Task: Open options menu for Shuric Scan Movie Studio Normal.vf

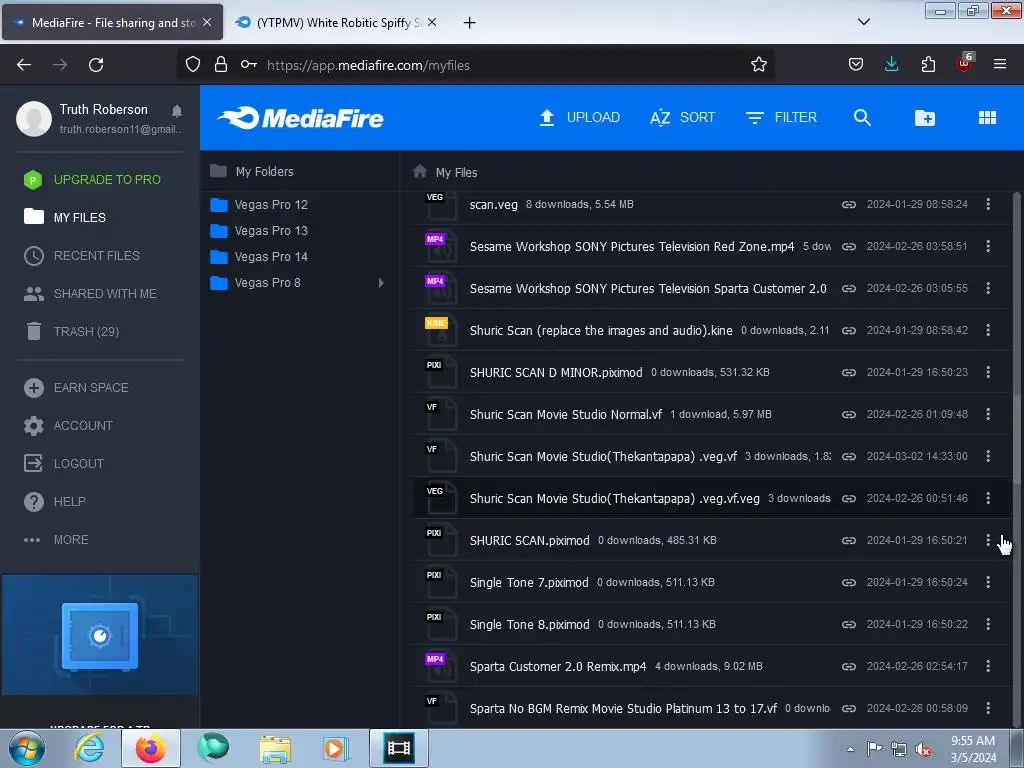Action: pyautogui.click(x=987, y=414)
